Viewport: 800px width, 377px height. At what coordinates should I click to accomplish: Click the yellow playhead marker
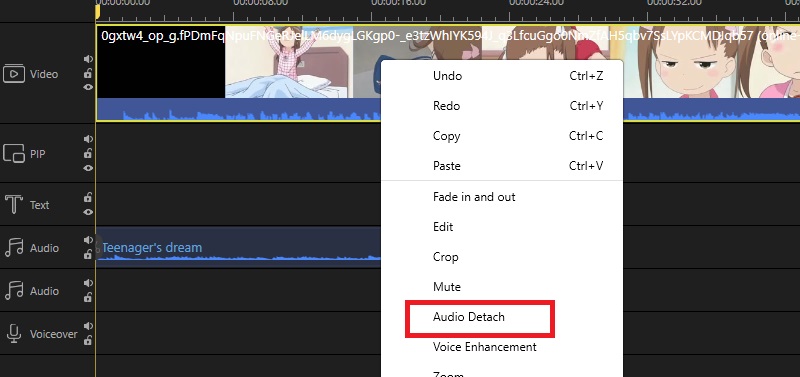[97, 11]
